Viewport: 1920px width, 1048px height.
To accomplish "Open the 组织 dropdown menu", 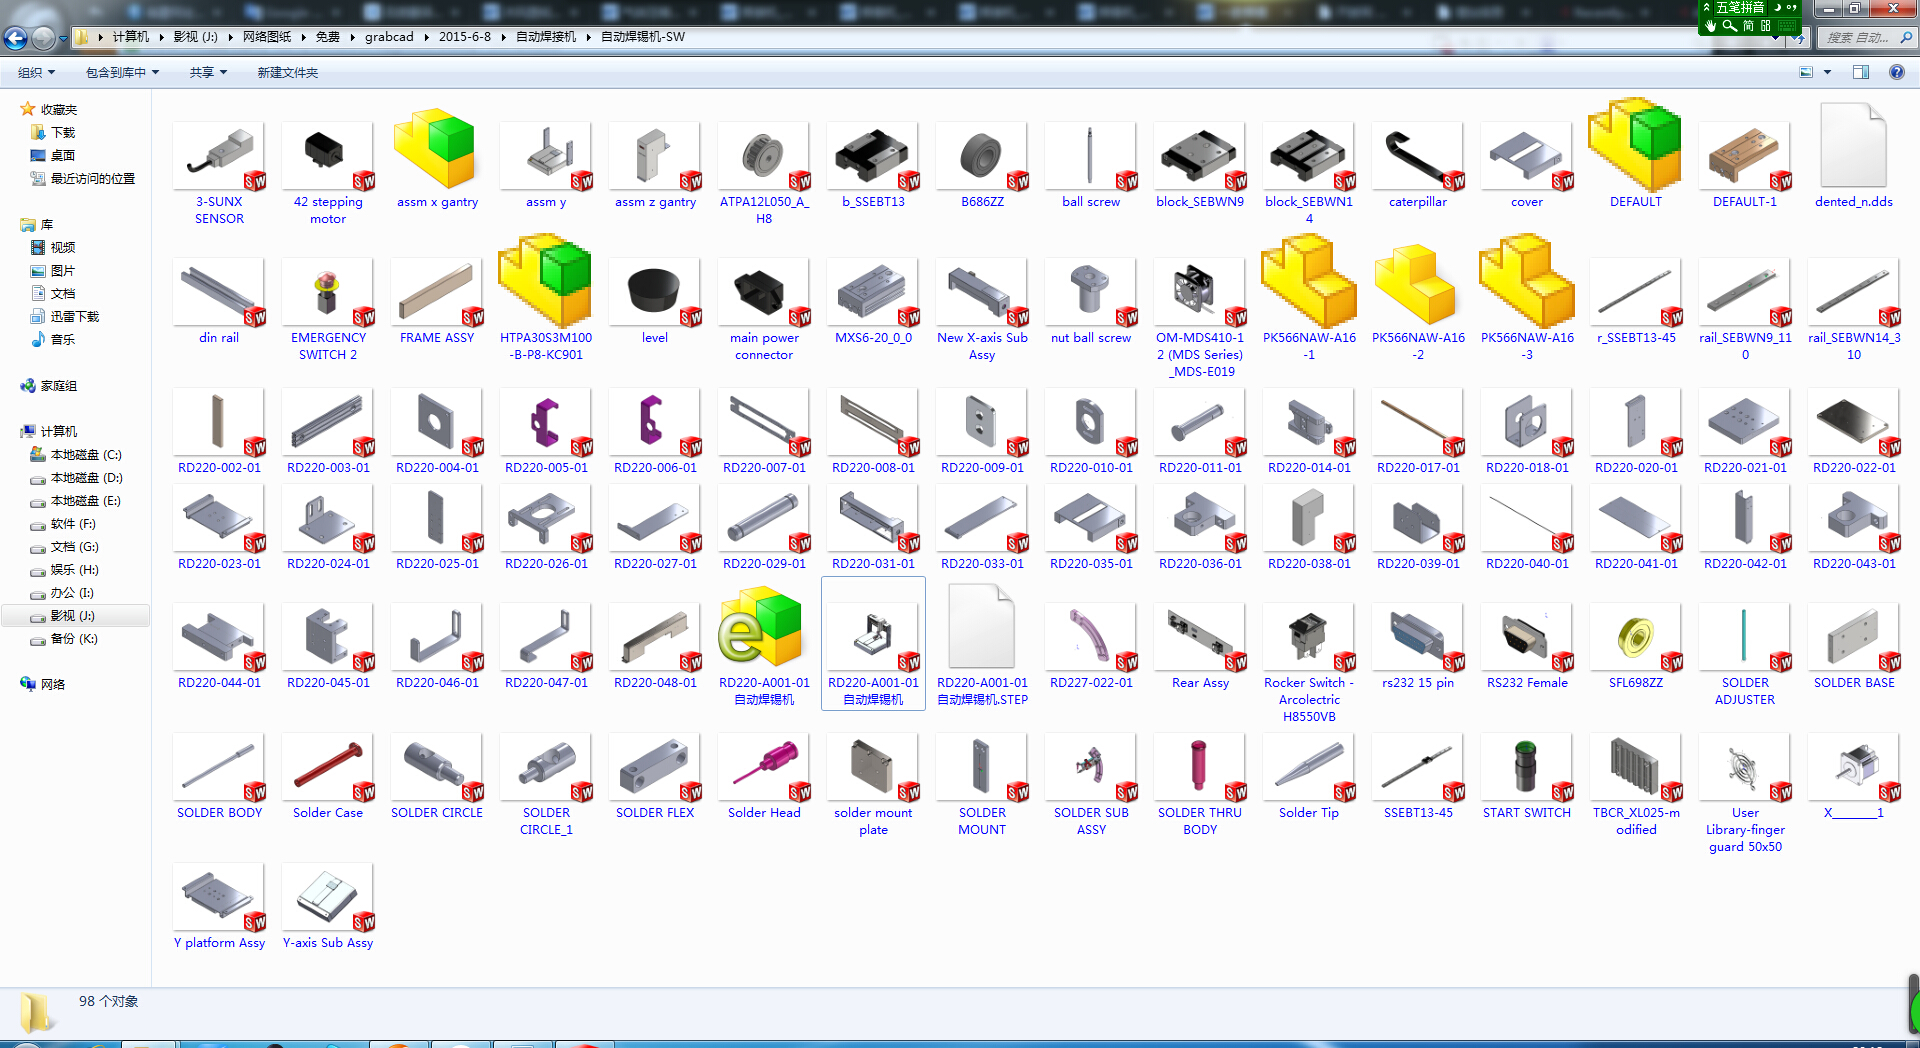I will click(36, 73).
